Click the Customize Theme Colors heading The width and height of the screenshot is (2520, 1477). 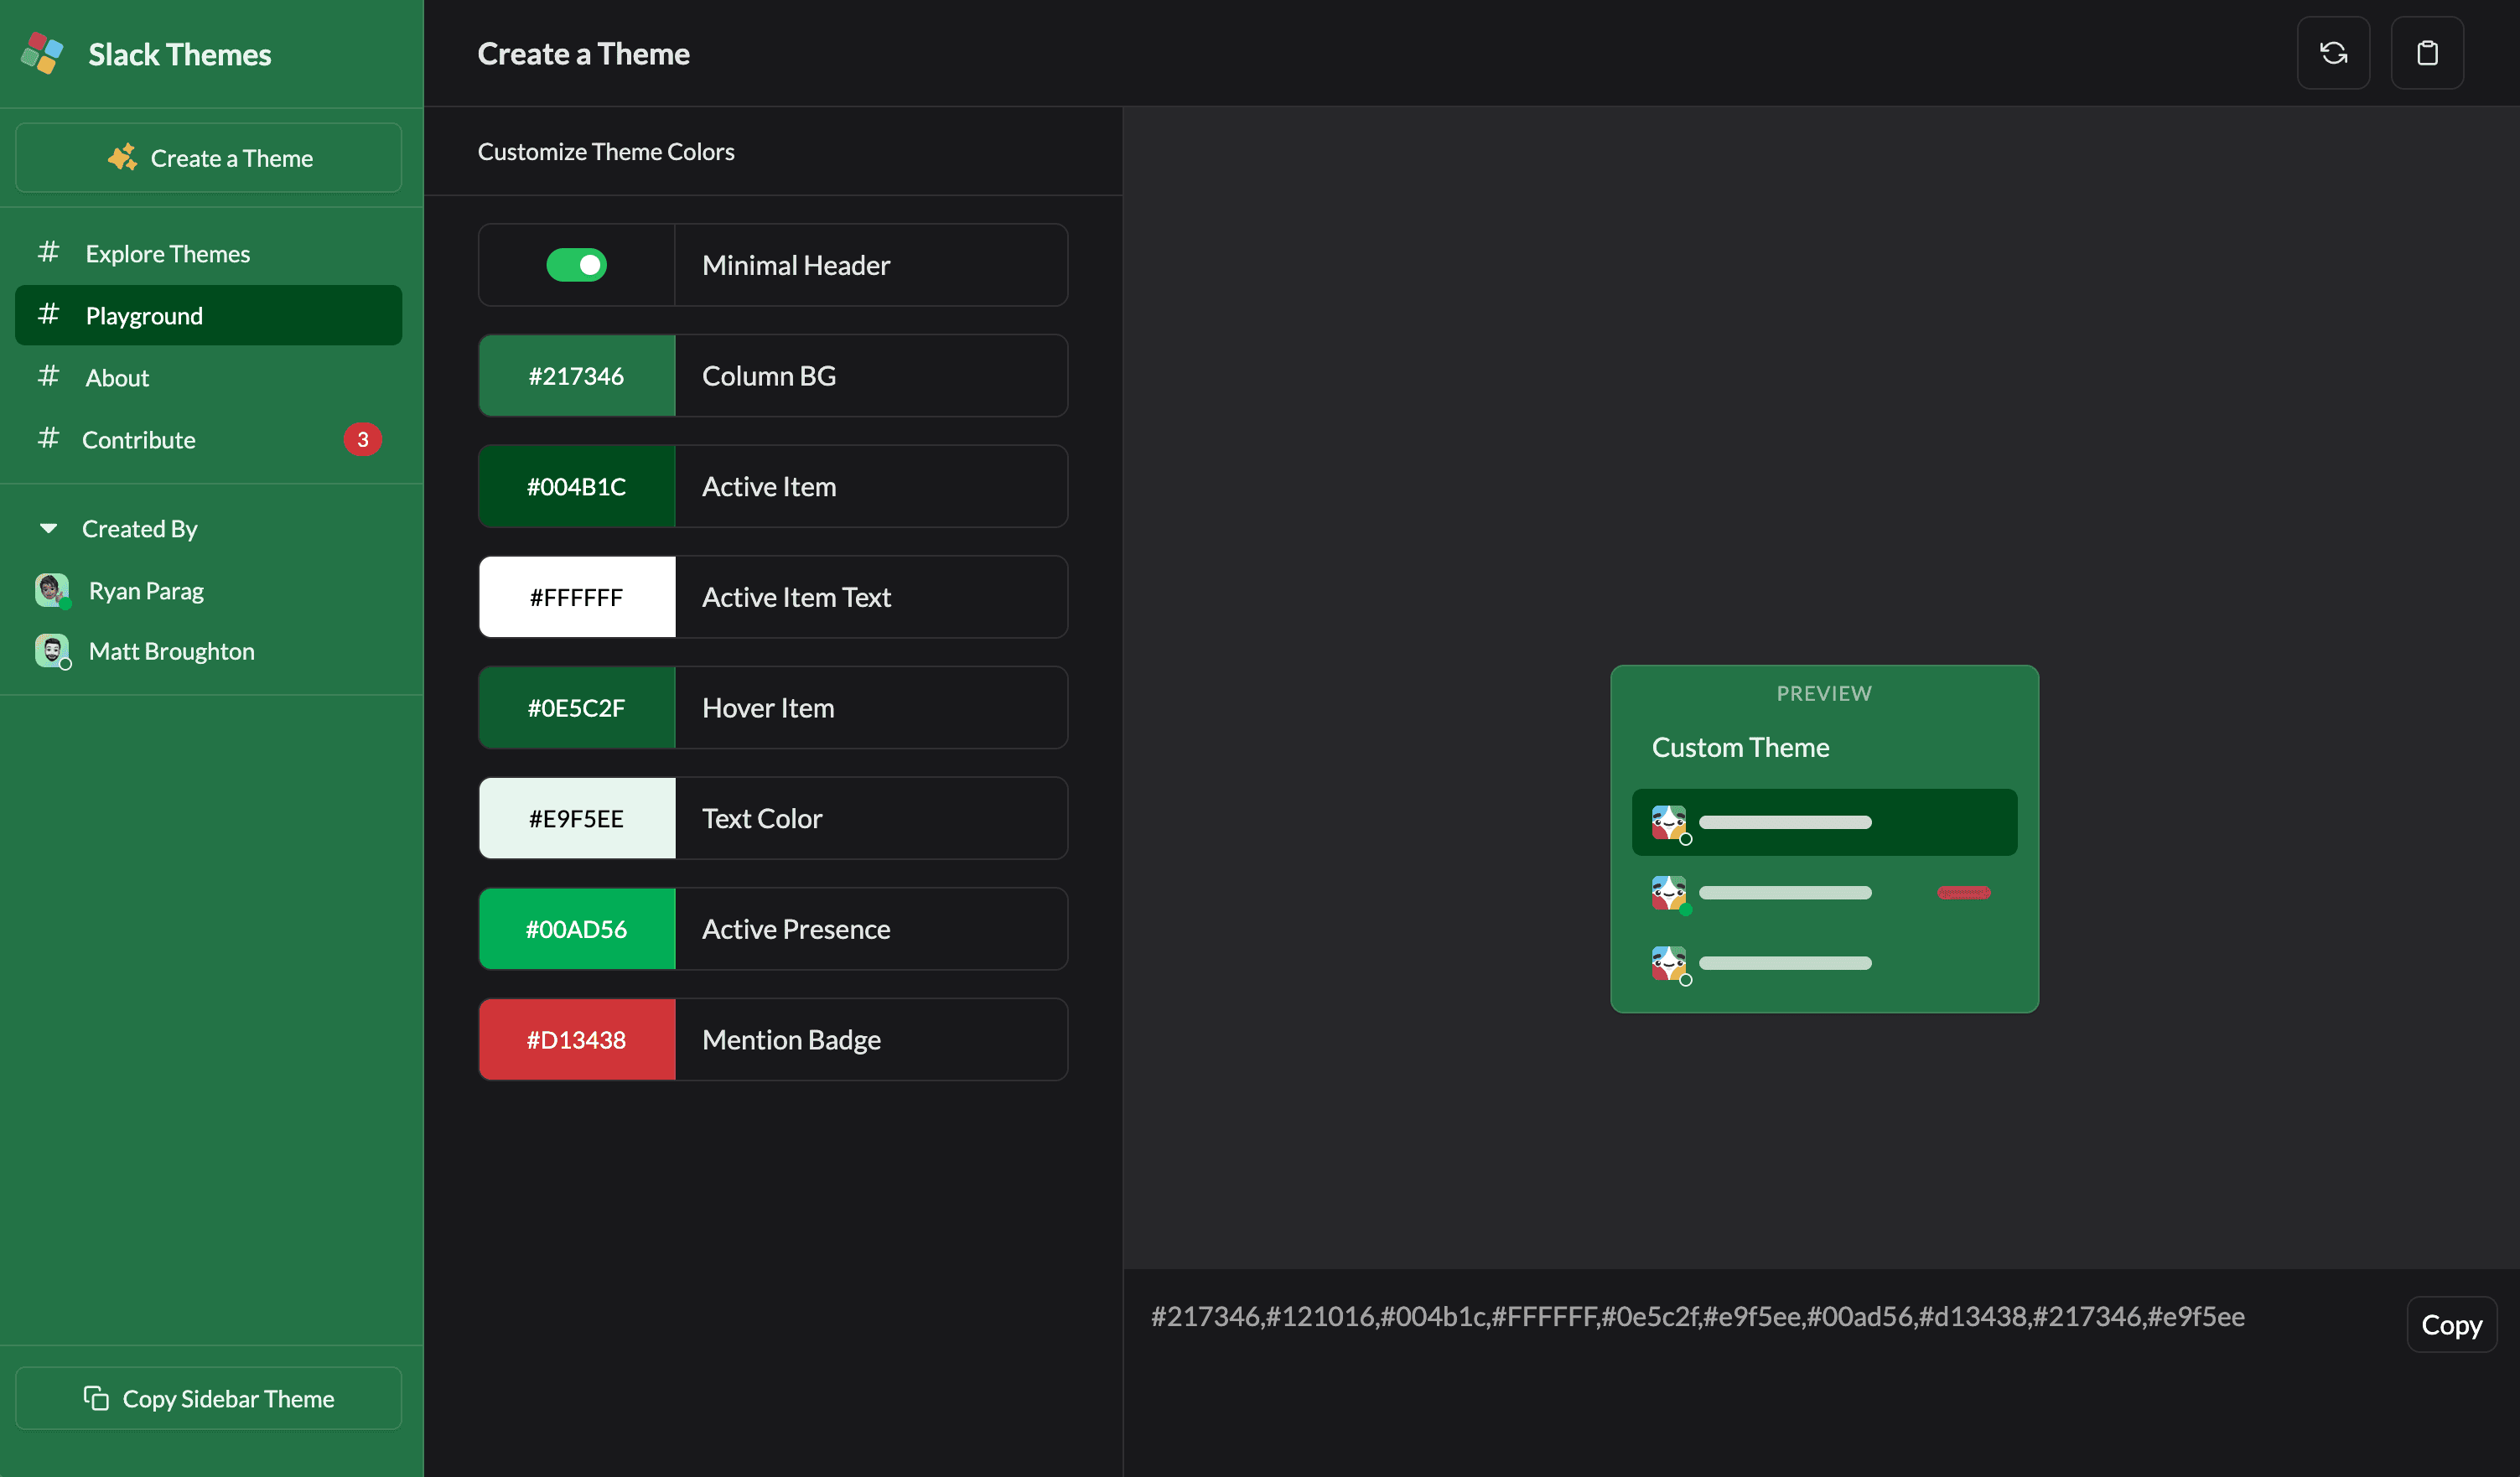point(606,151)
